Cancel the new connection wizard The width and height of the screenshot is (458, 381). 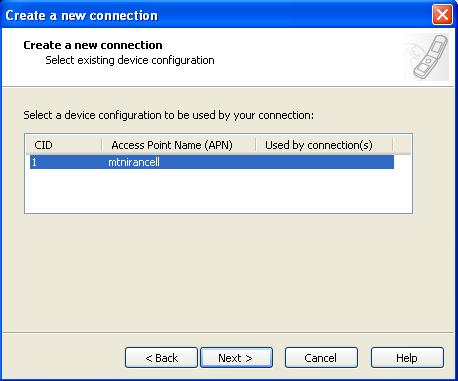321,358
